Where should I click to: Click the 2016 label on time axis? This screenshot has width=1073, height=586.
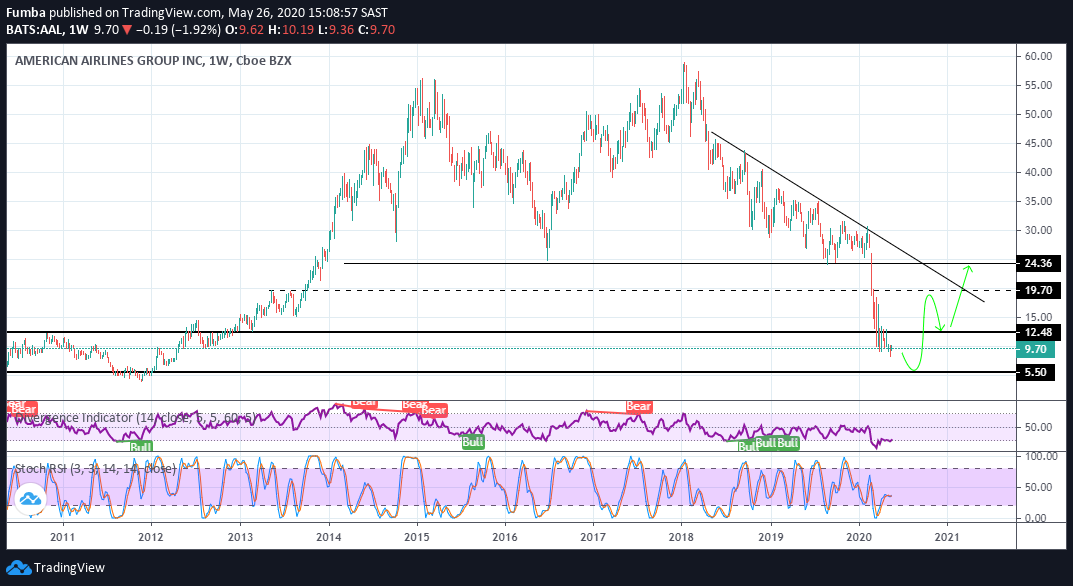504,535
